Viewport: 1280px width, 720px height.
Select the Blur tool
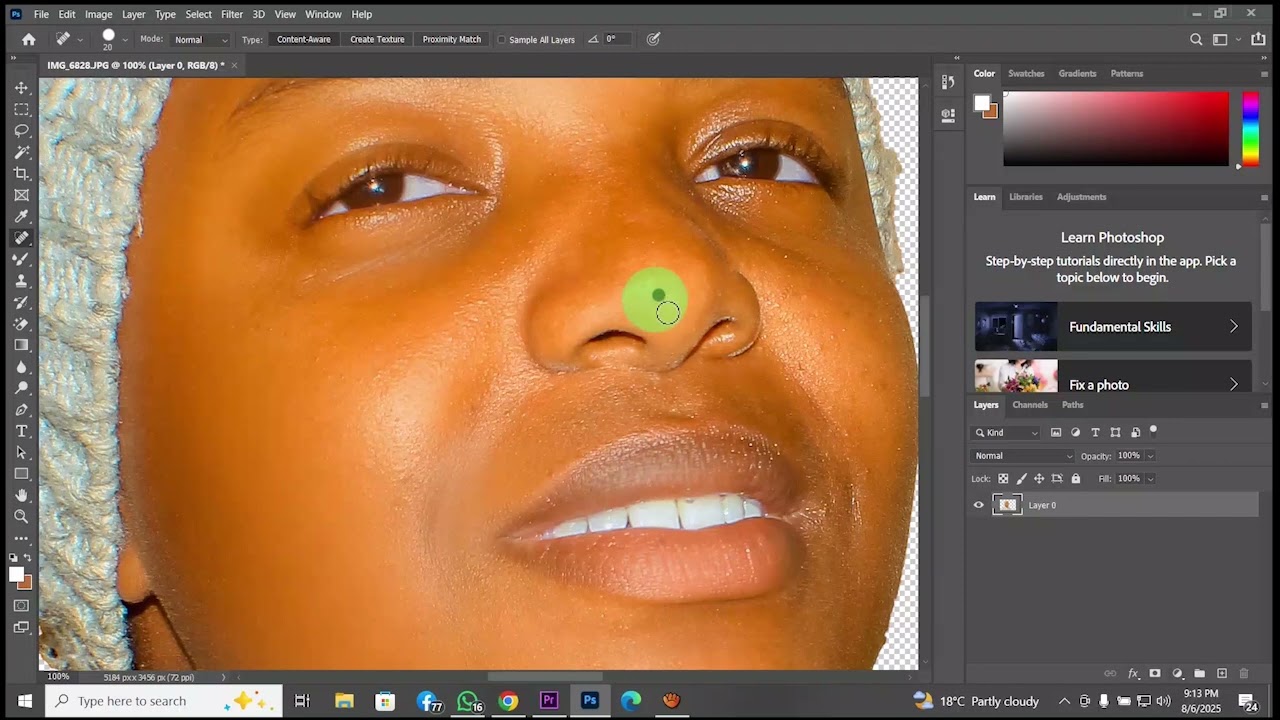click(21, 367)
